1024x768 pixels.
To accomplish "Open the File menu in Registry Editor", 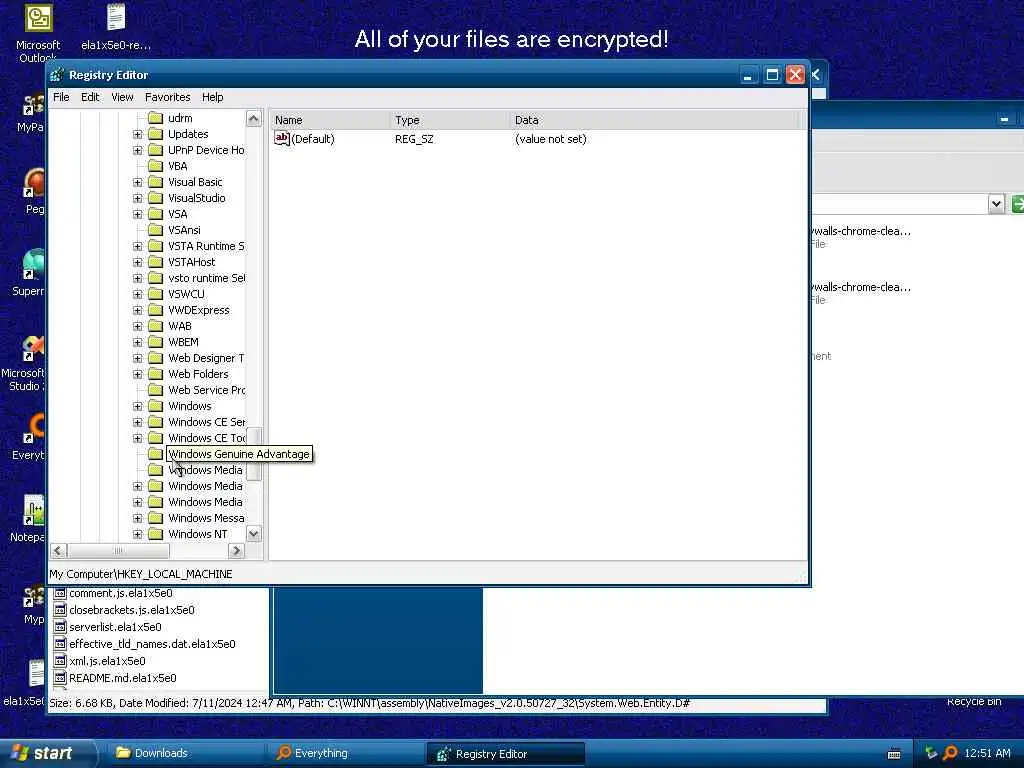I will pos(61,97).
